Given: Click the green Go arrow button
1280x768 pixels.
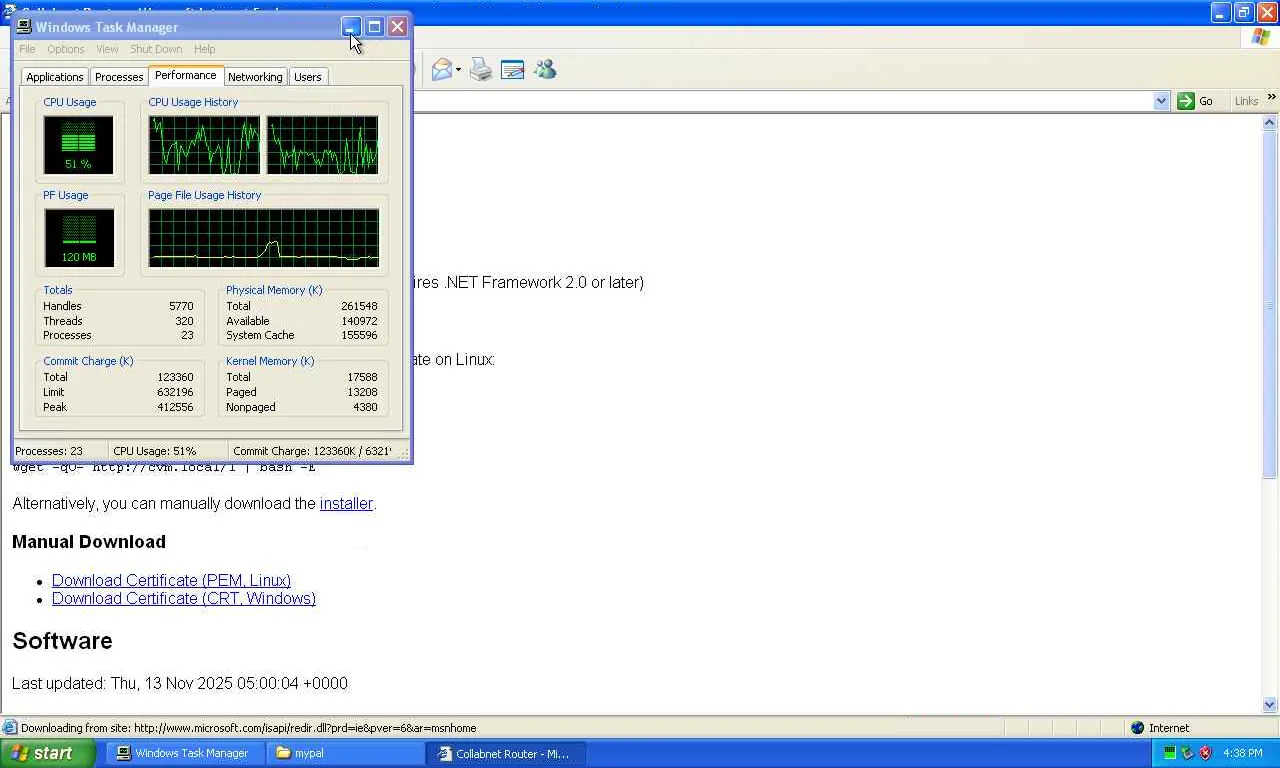Looking at the screenshot, I should pyautogui.click(x=1186, y=100).
